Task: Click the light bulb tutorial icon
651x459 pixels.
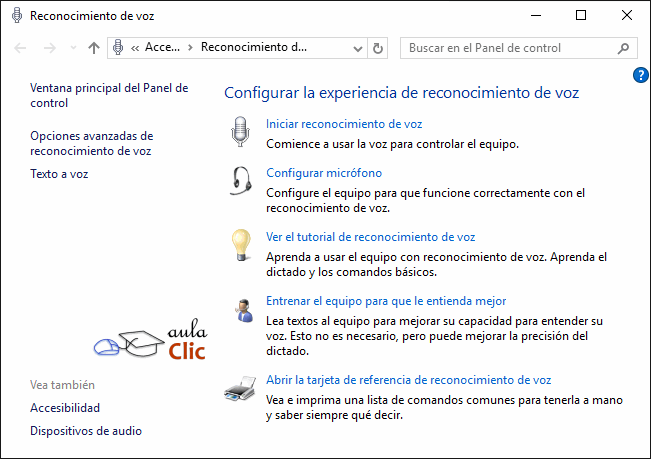Action: pos(240,245)
